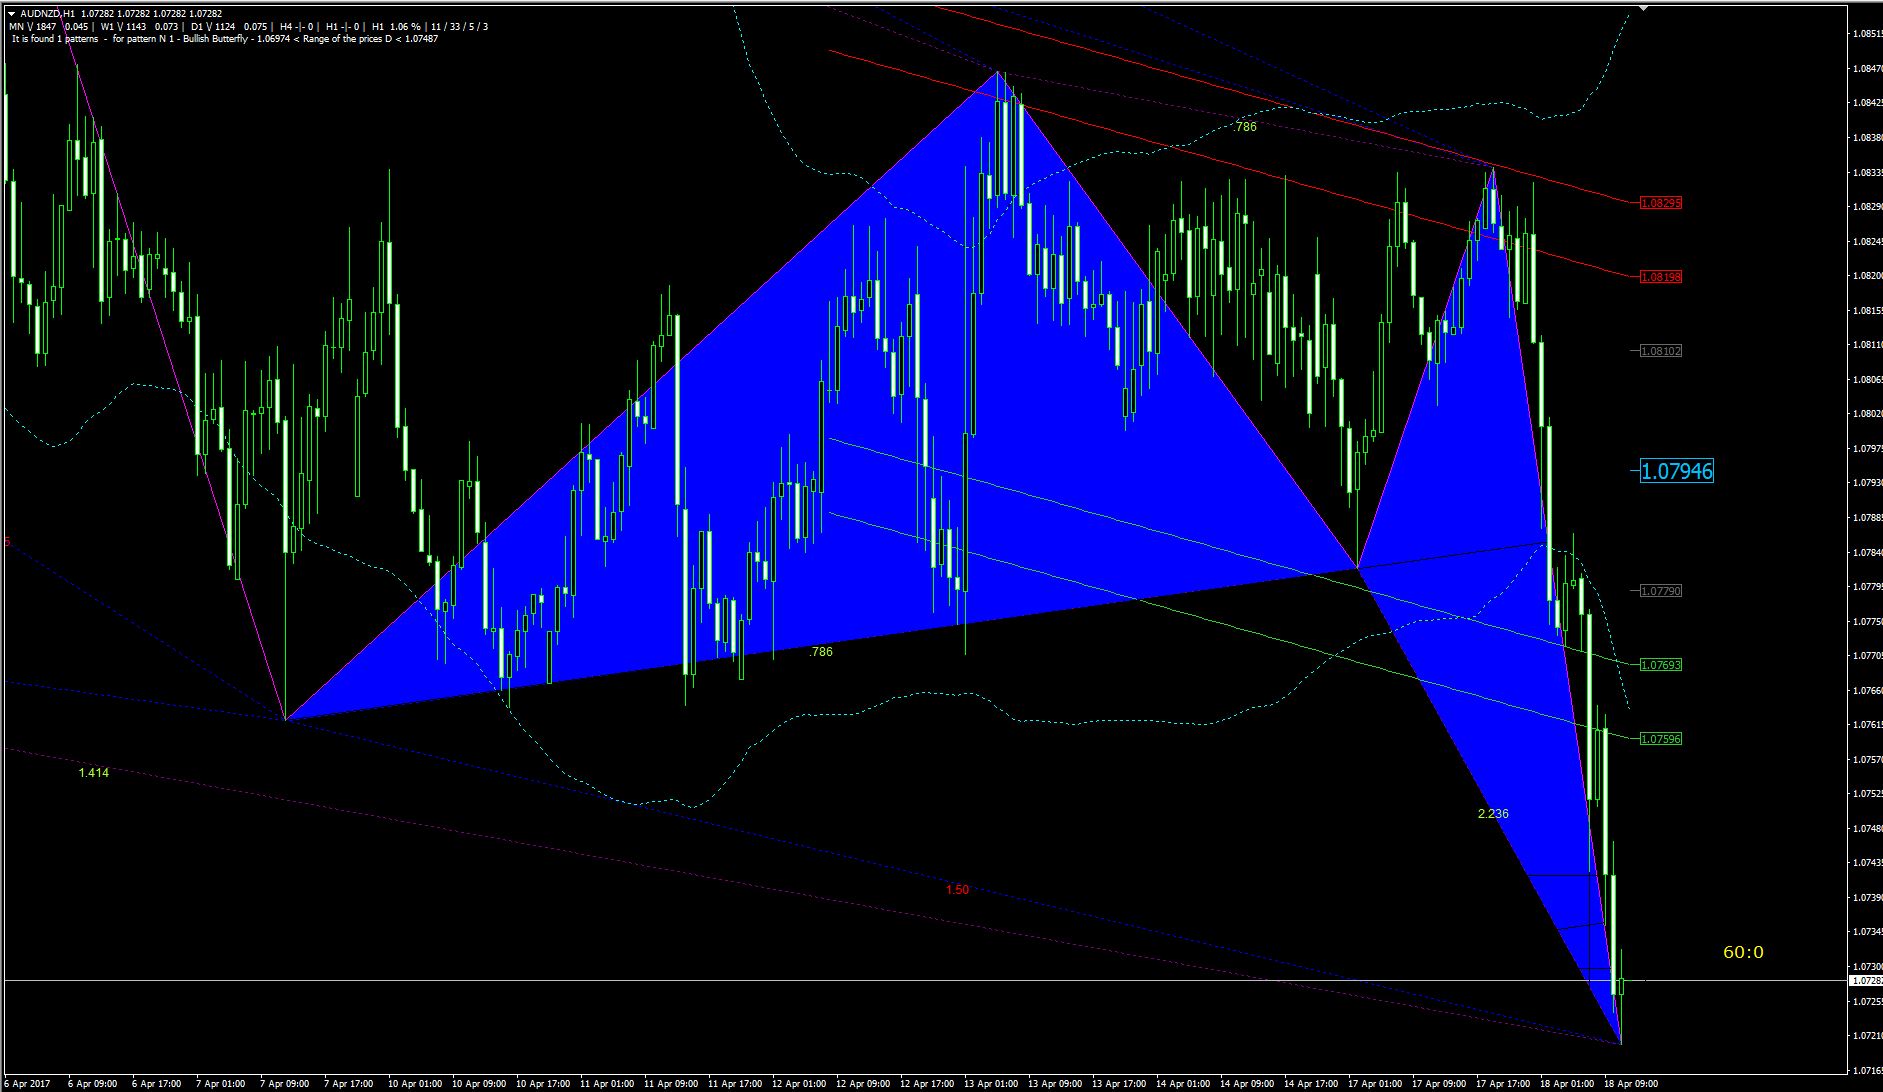Click the upper .786 label near the dotted line
1883x1092 pixels.
[1243, 127]
